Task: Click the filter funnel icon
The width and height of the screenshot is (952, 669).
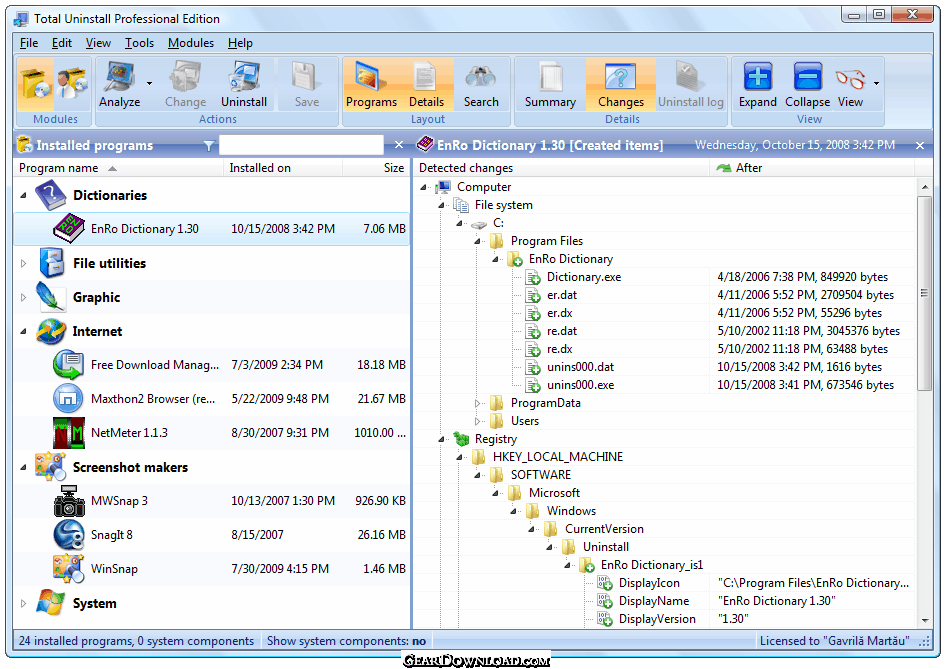Action: pyautogui.click(x=209, y=146)
